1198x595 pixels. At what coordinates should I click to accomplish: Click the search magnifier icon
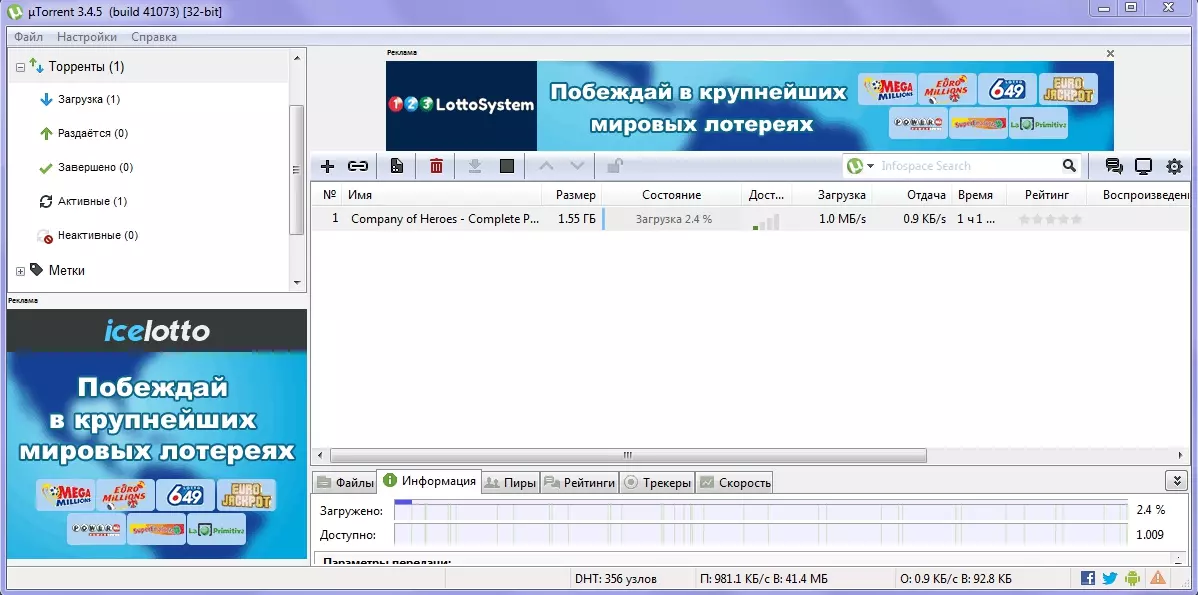click(x=1070, y=166)
